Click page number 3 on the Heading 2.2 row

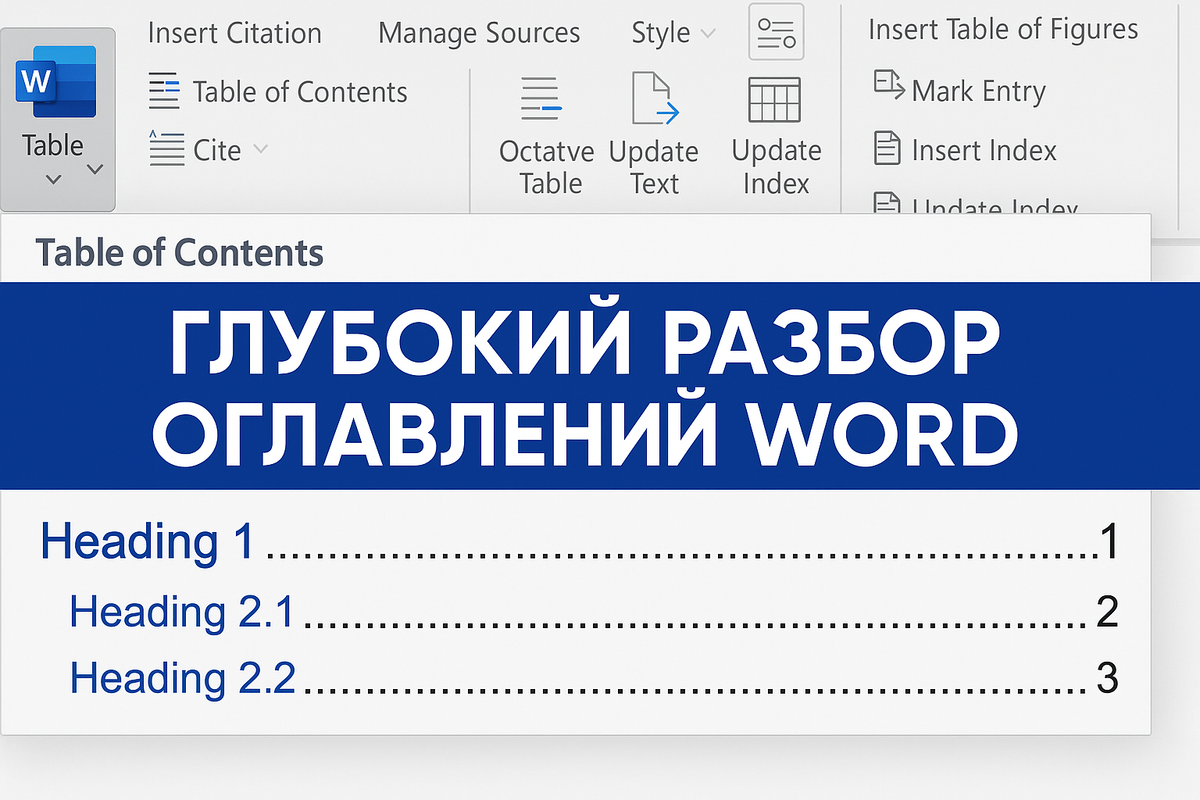click(x=1107, y=677)
